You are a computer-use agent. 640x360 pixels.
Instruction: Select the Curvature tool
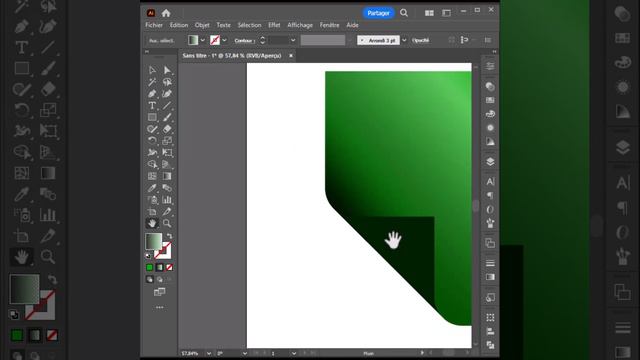(x=167, y=94)
